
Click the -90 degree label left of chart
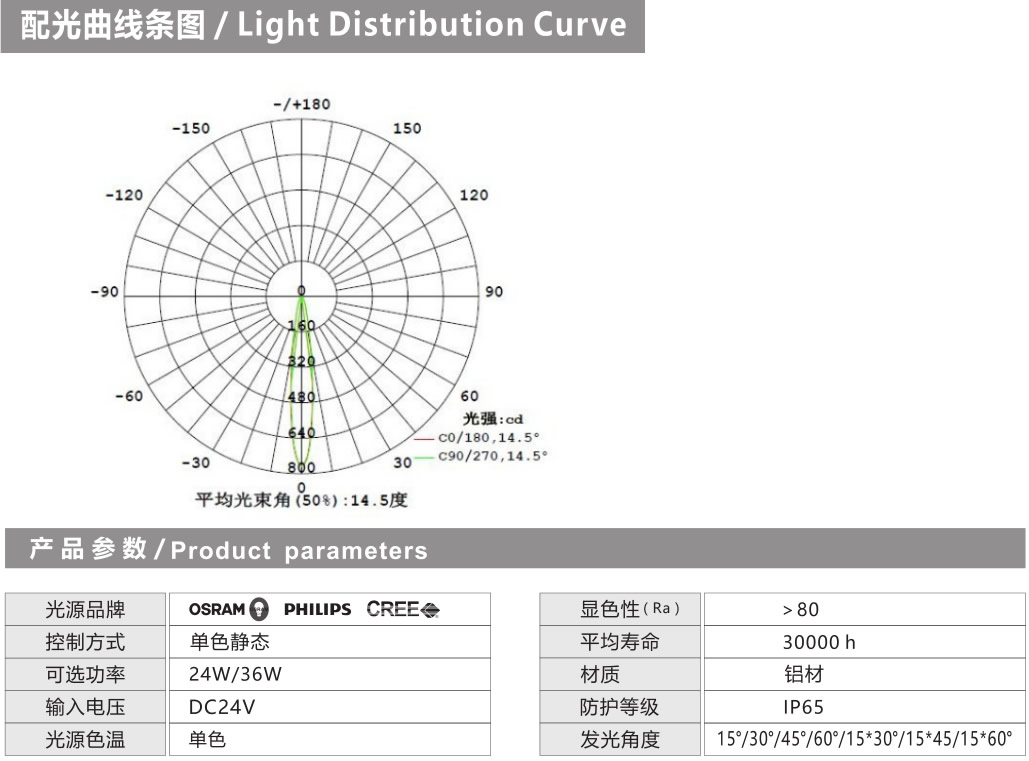[x=105, y=292]
